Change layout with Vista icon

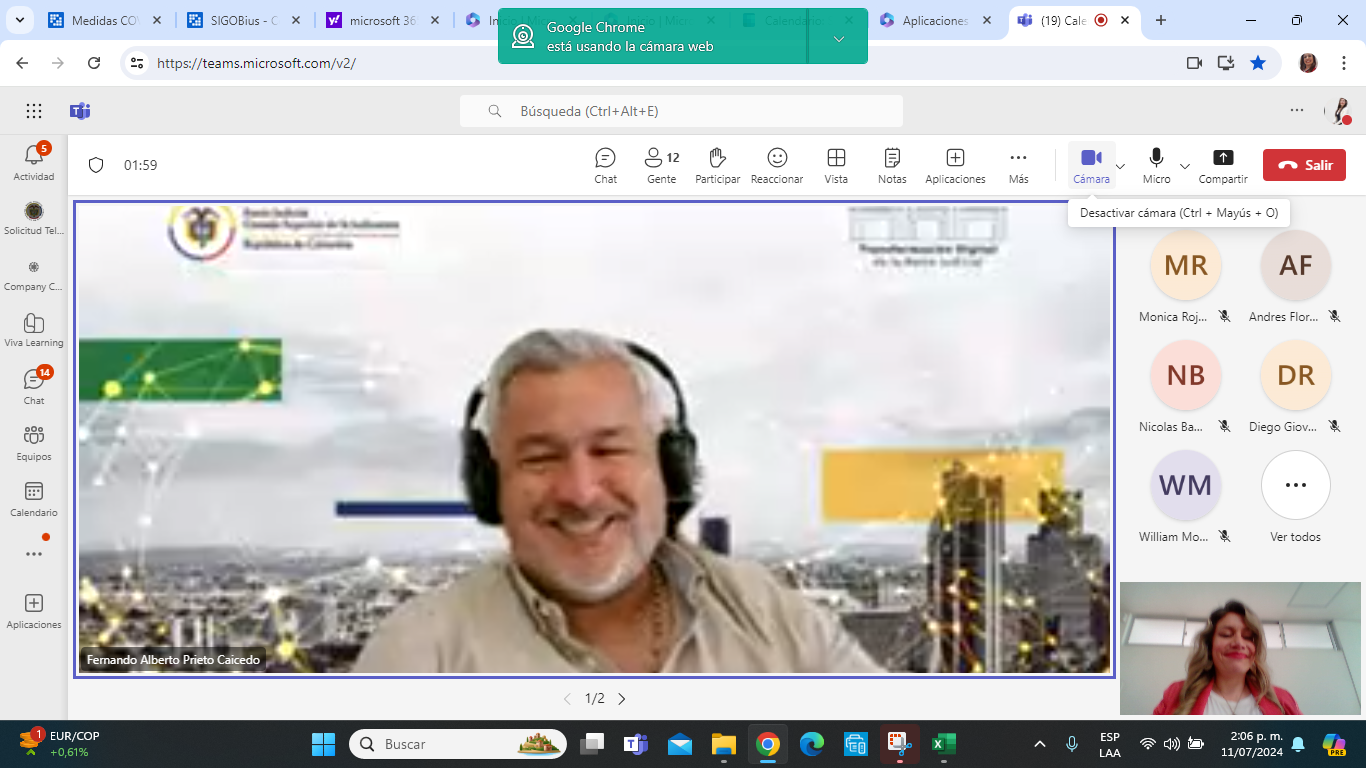coord(836,165)
